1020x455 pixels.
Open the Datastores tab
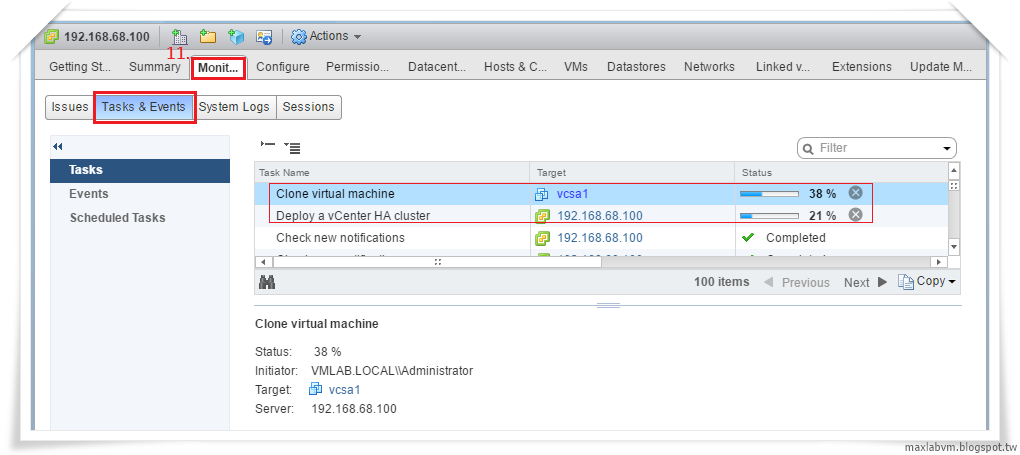pyautogui.click(x=636, y=66)
